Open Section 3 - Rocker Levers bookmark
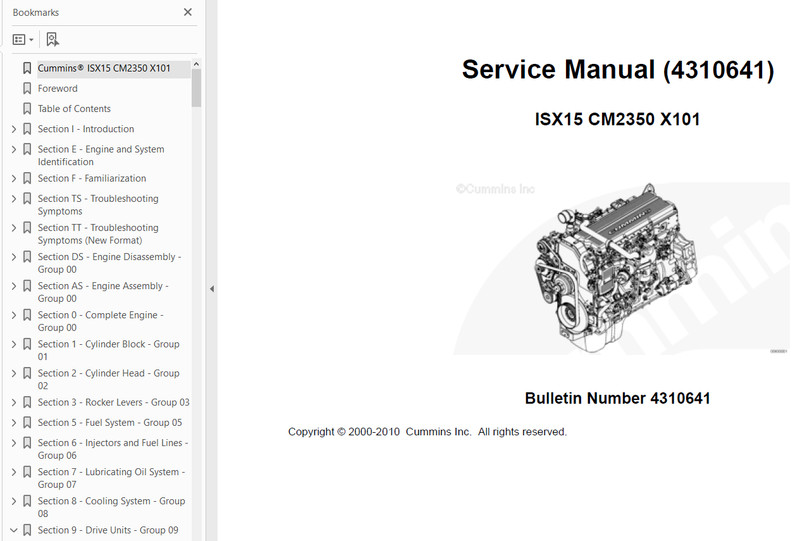The height and width of the screenshot is (541, 800). [113, 403]
